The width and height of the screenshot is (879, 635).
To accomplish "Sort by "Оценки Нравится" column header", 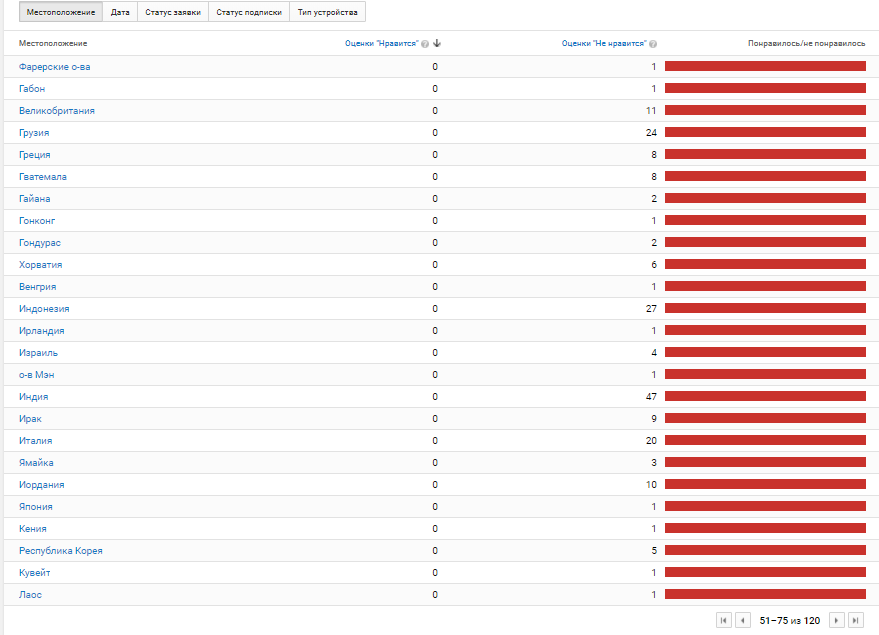I will point(381,44).
